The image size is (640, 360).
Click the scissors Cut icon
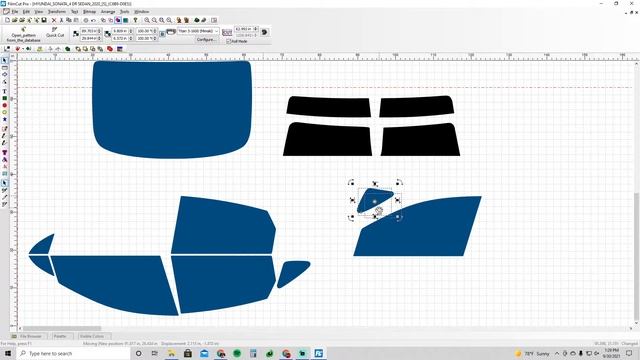[x=62, y=20]
